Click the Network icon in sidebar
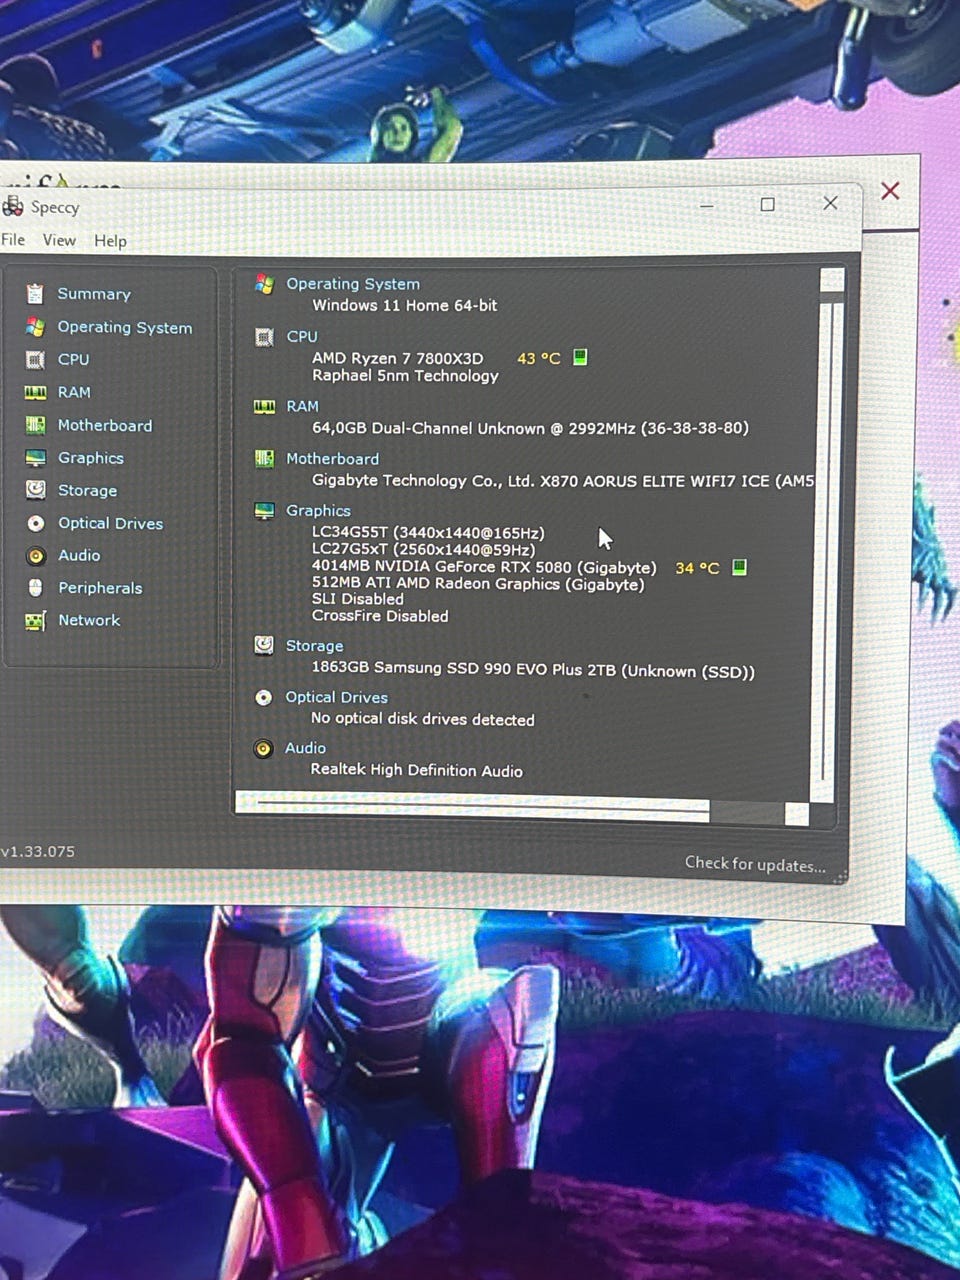 35,621
